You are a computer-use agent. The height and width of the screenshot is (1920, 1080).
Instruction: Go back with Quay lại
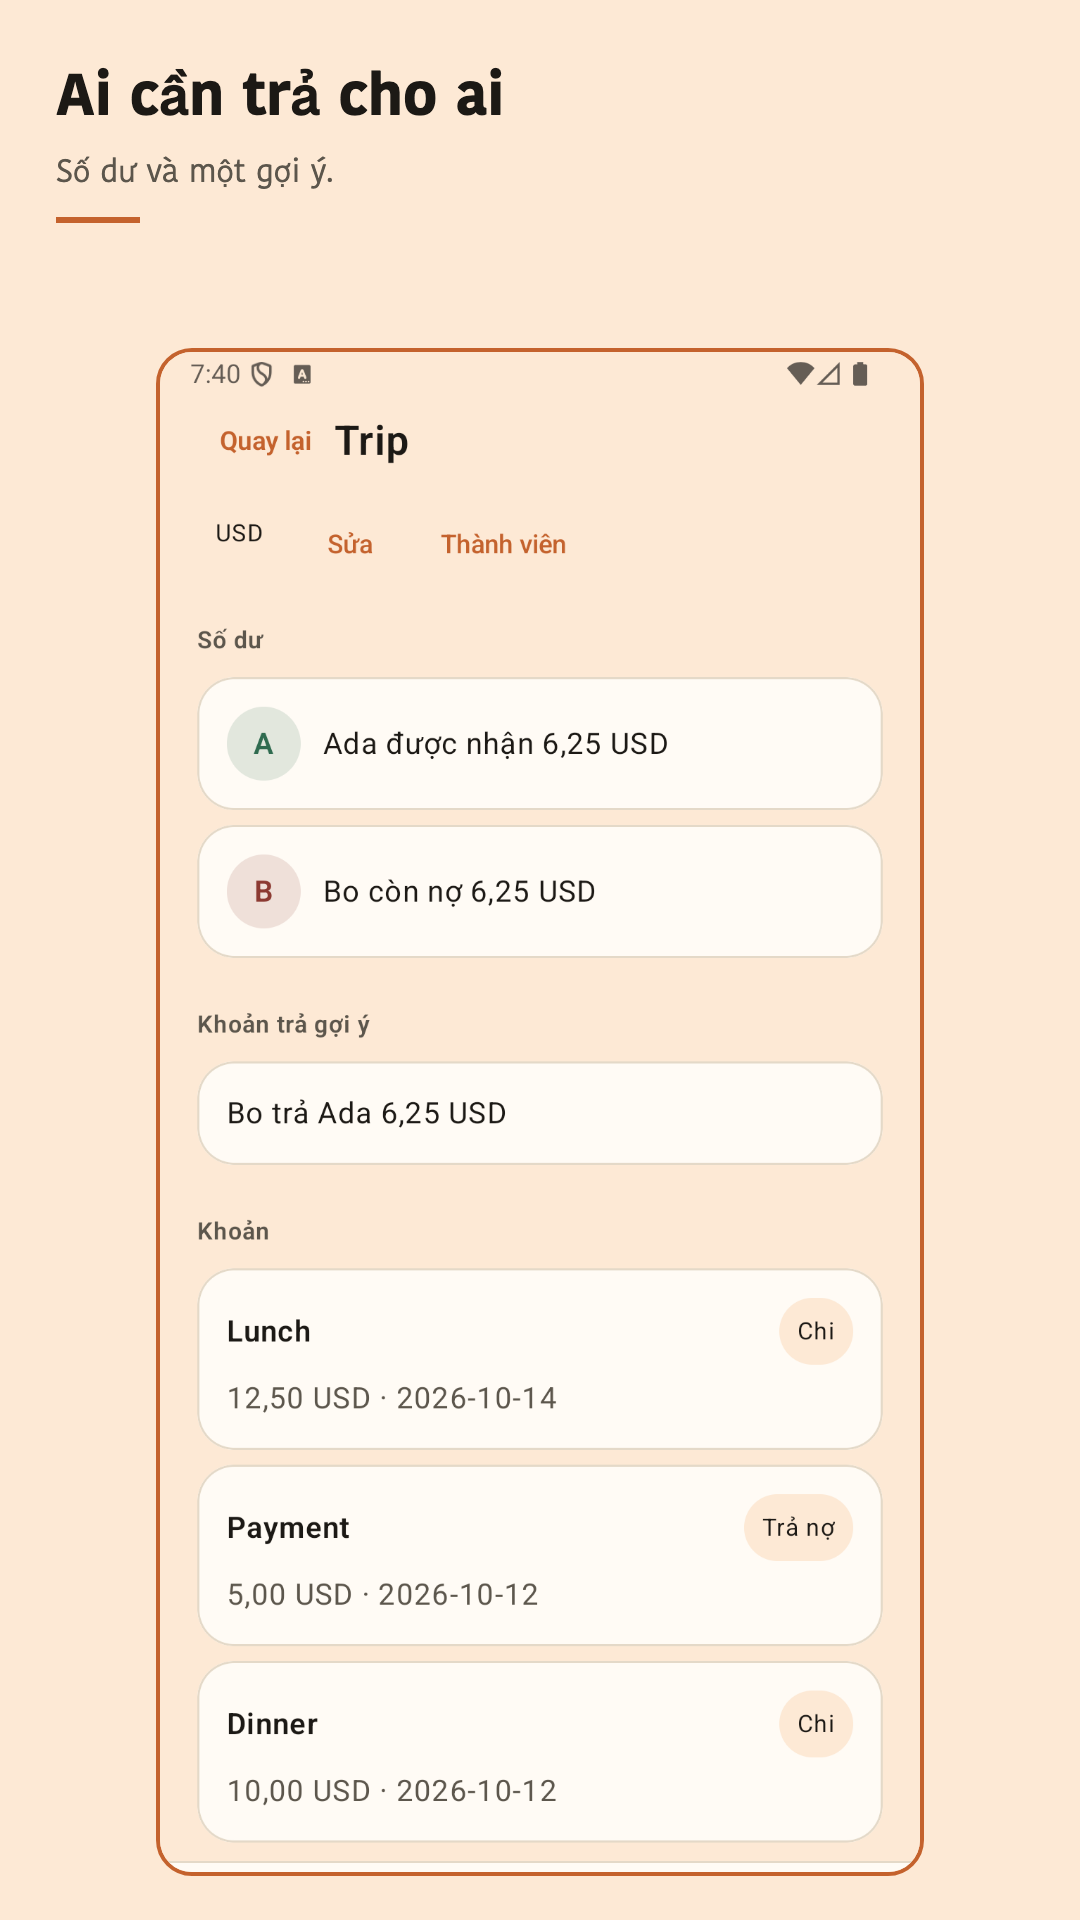[265, 441]
